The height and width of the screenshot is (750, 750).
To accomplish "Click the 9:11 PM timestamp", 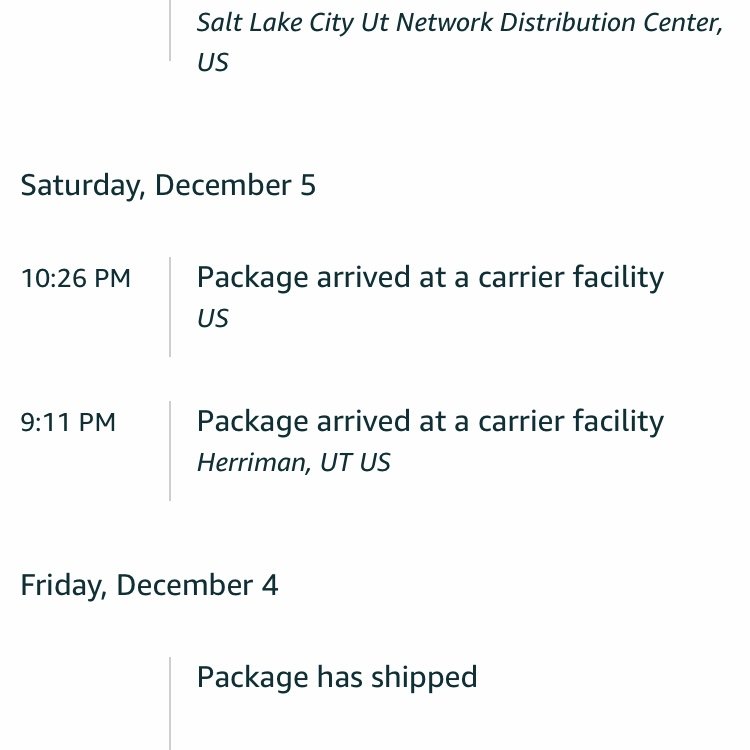I will pyautogui.click(x=68, y=422).
